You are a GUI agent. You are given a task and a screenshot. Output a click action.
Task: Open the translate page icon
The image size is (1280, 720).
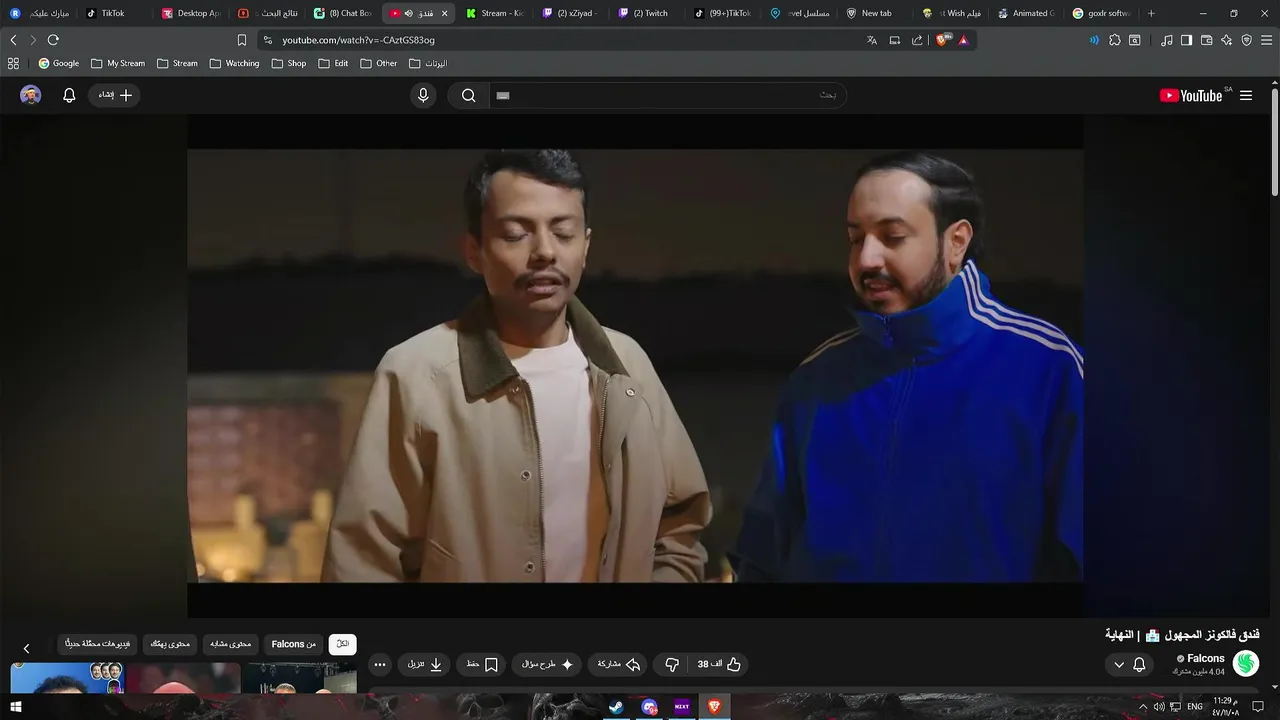[872, 40]
